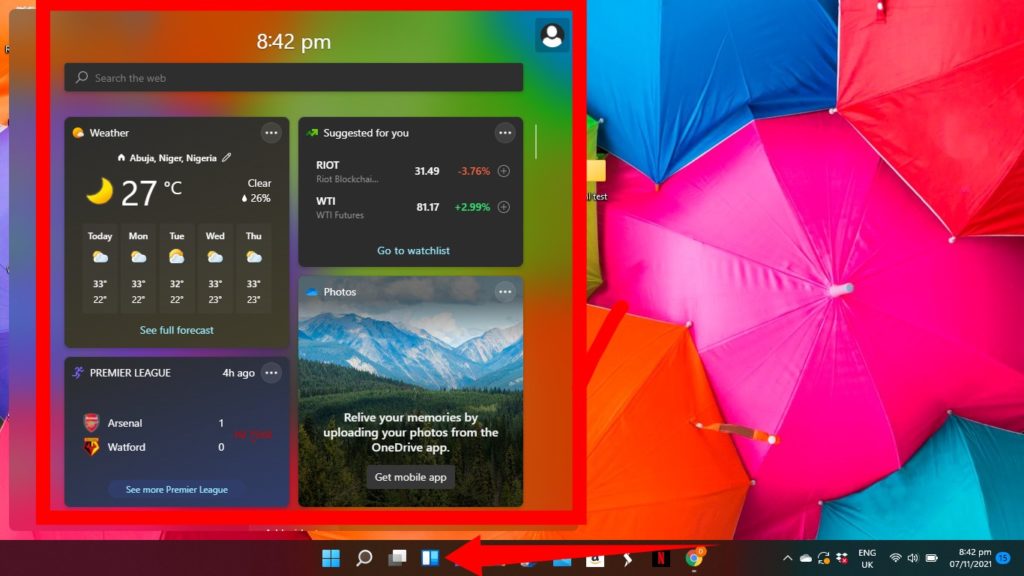
Task: Open the user profile icon in widgets
Action: 552,35
